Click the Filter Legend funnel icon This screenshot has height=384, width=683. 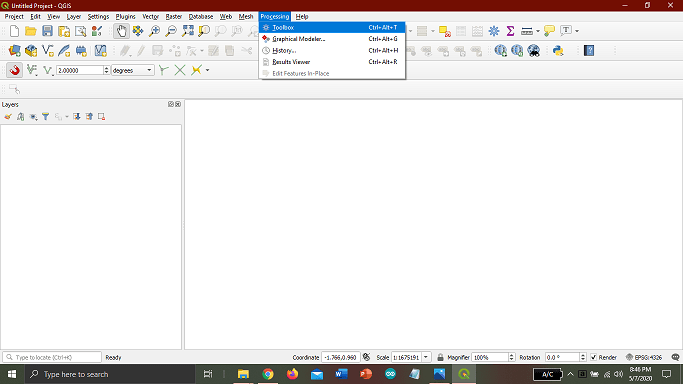(x=45, y=117)
